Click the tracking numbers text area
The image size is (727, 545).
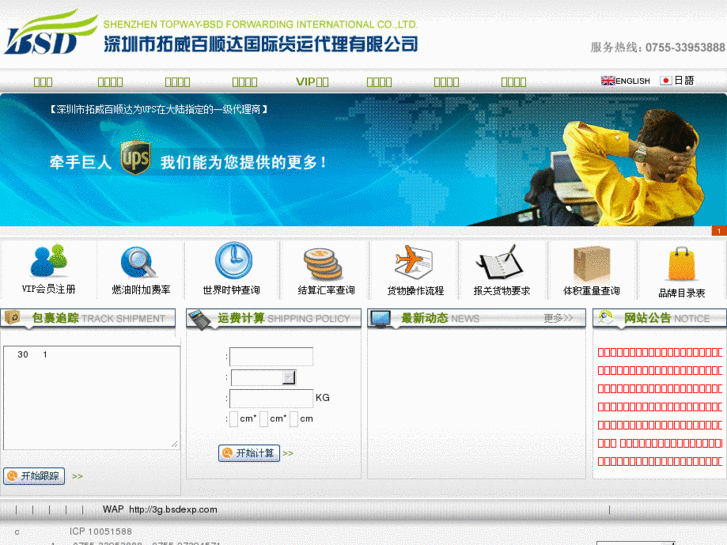92,398
